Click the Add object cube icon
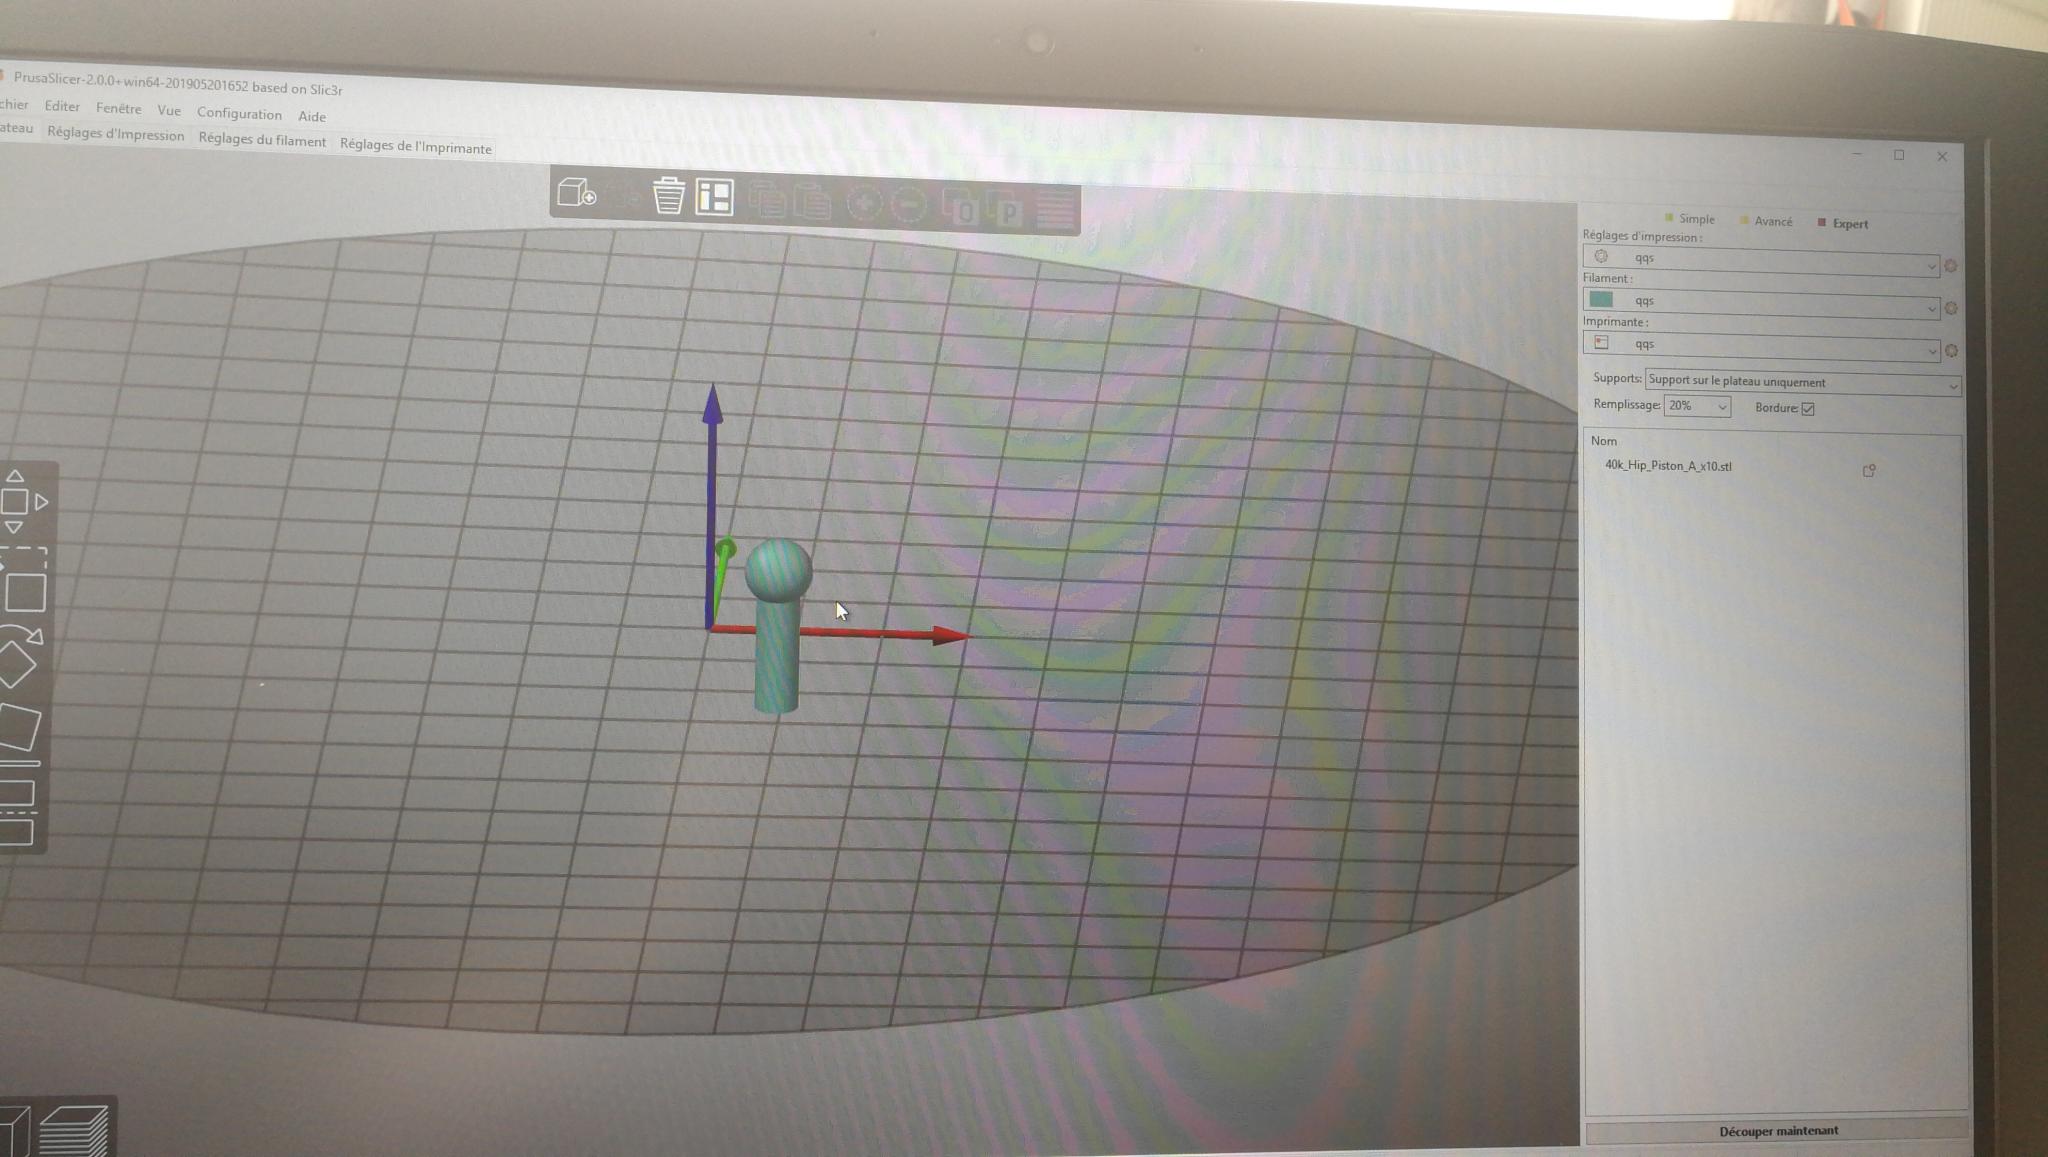Viewport: 2048px width, 1157px height. click(x=576, y=193)
